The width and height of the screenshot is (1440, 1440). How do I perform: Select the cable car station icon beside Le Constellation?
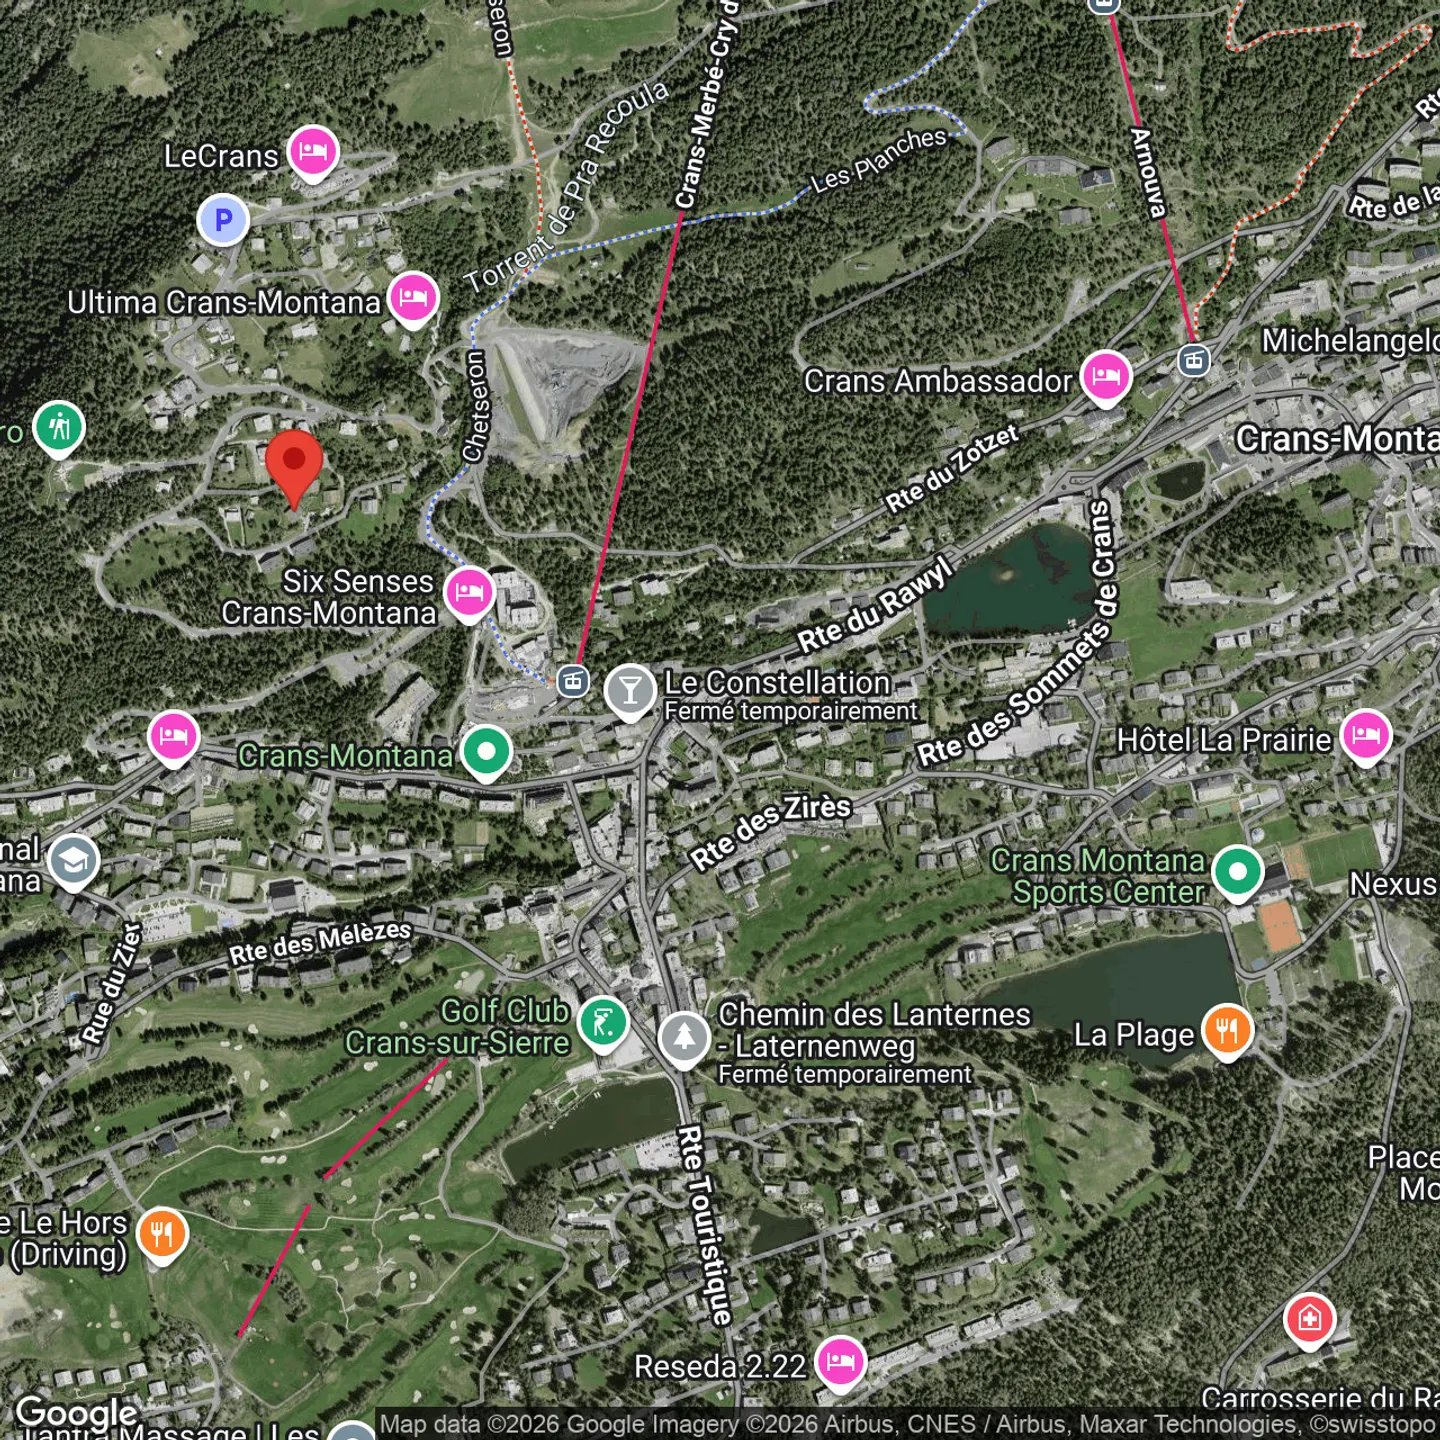tap(573, 682)
